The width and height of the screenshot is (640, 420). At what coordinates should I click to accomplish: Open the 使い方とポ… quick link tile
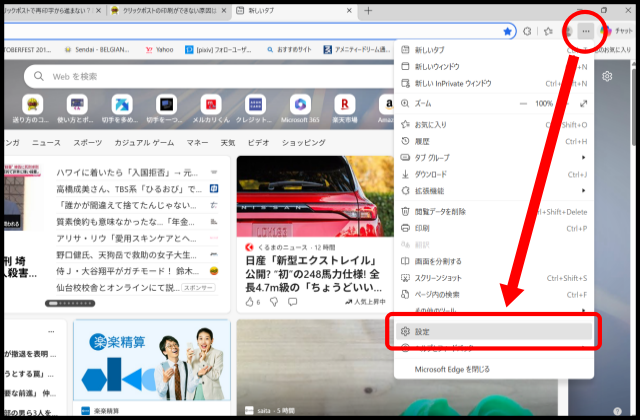point(77,109)
